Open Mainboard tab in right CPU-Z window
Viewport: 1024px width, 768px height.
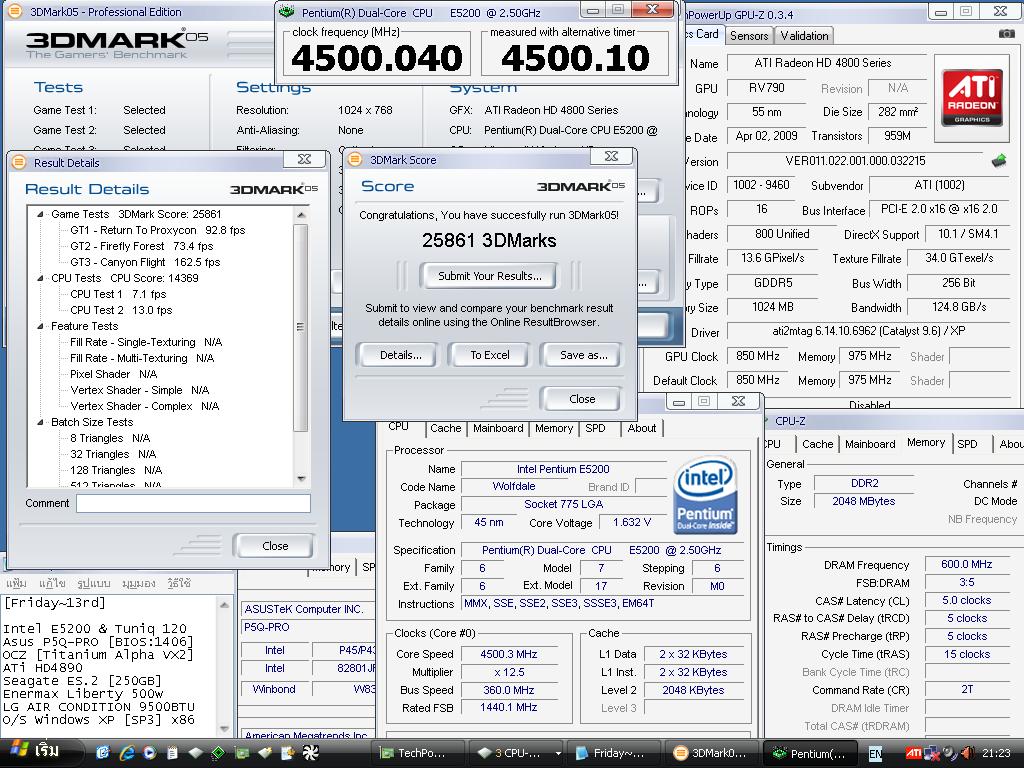870,444
